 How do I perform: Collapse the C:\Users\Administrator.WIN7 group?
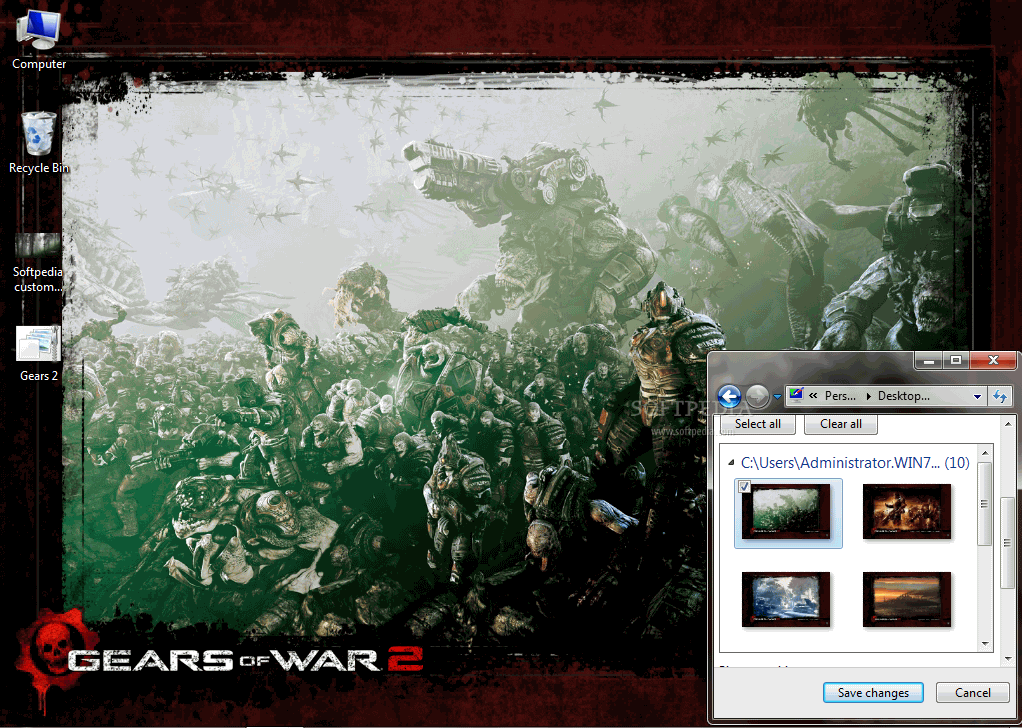pyautogui.click(x=732, y=464)
